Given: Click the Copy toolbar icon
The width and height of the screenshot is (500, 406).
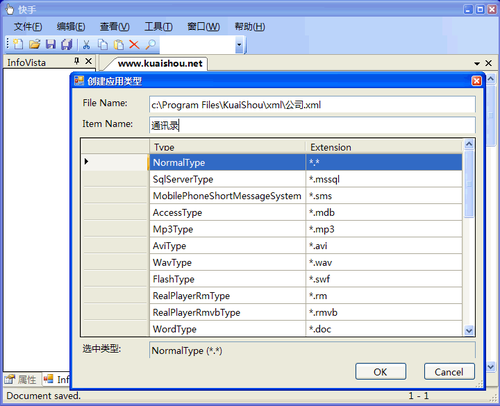Looking at the screenshot, I should coord(103,44).
